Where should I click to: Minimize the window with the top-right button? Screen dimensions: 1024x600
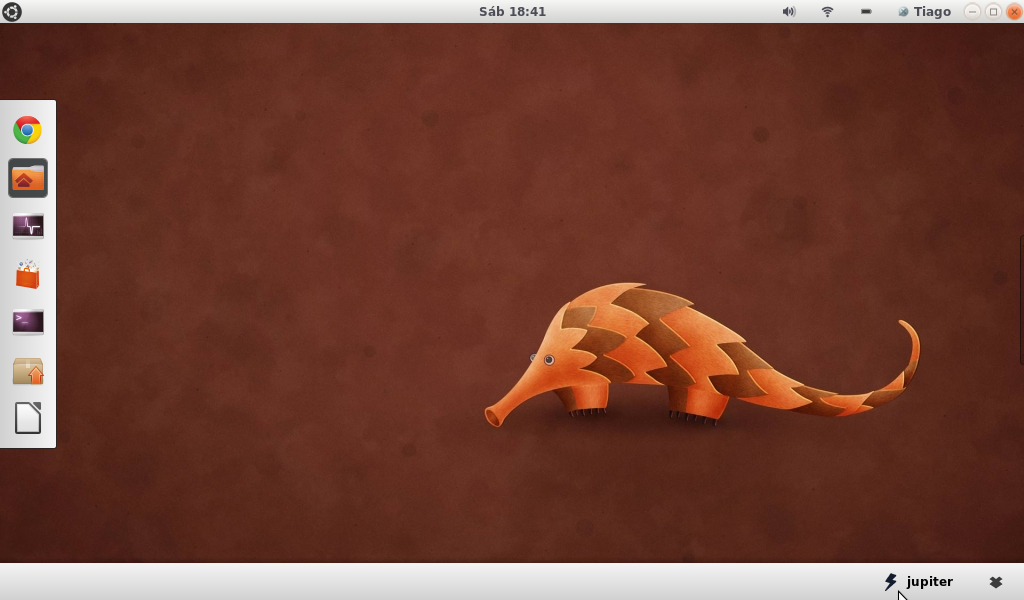(972, 11)
